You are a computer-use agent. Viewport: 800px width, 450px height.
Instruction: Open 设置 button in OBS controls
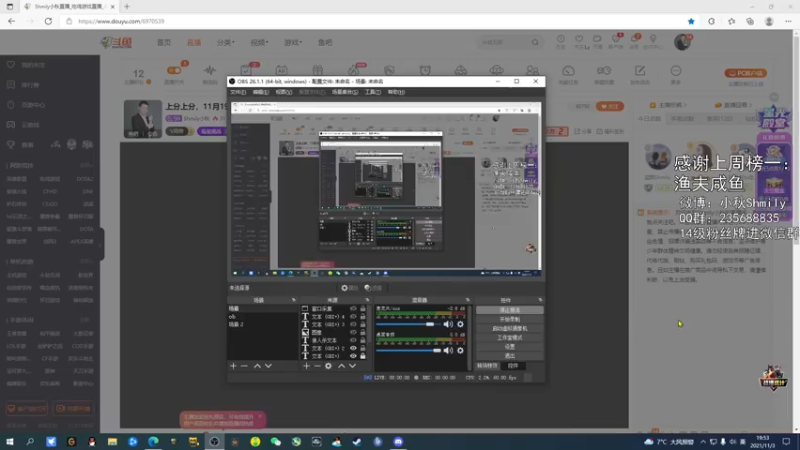510,347
